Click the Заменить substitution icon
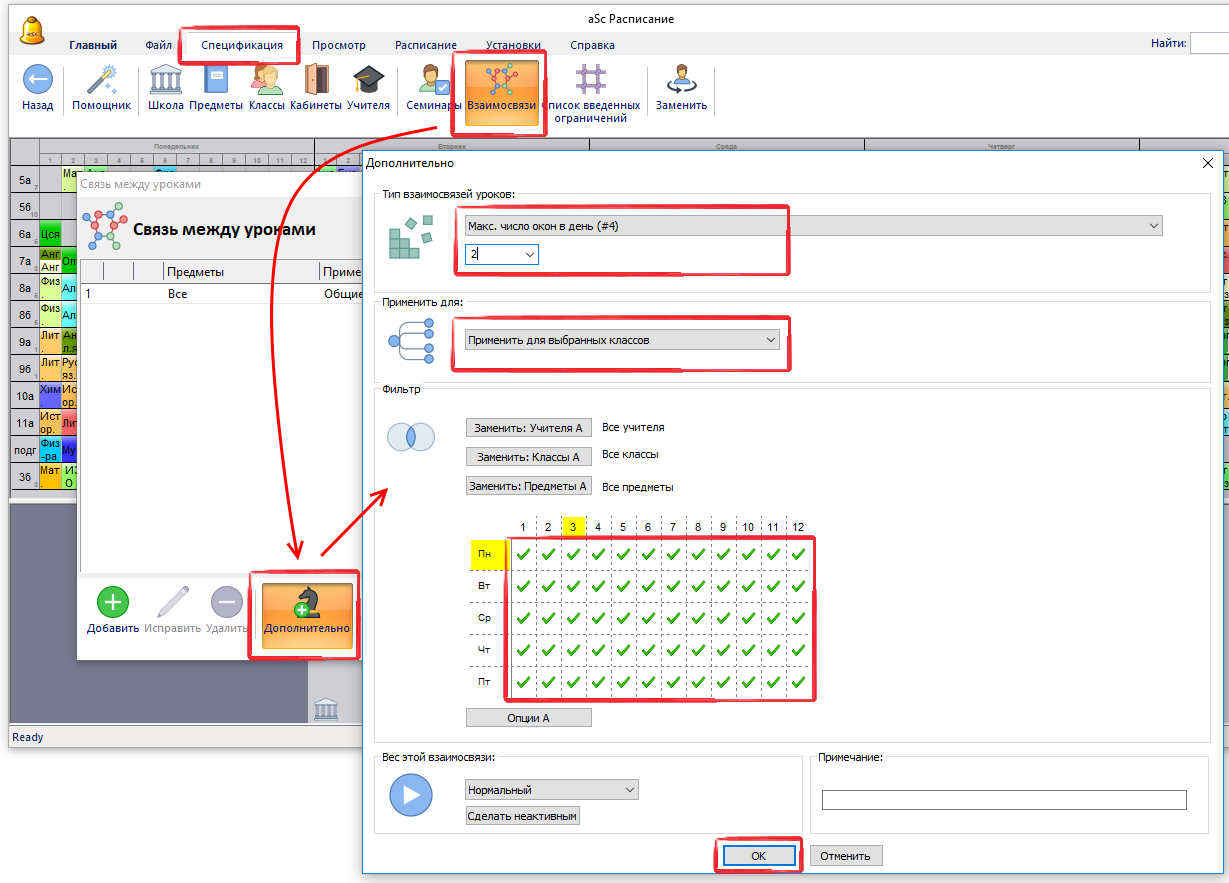 point(681,80)
